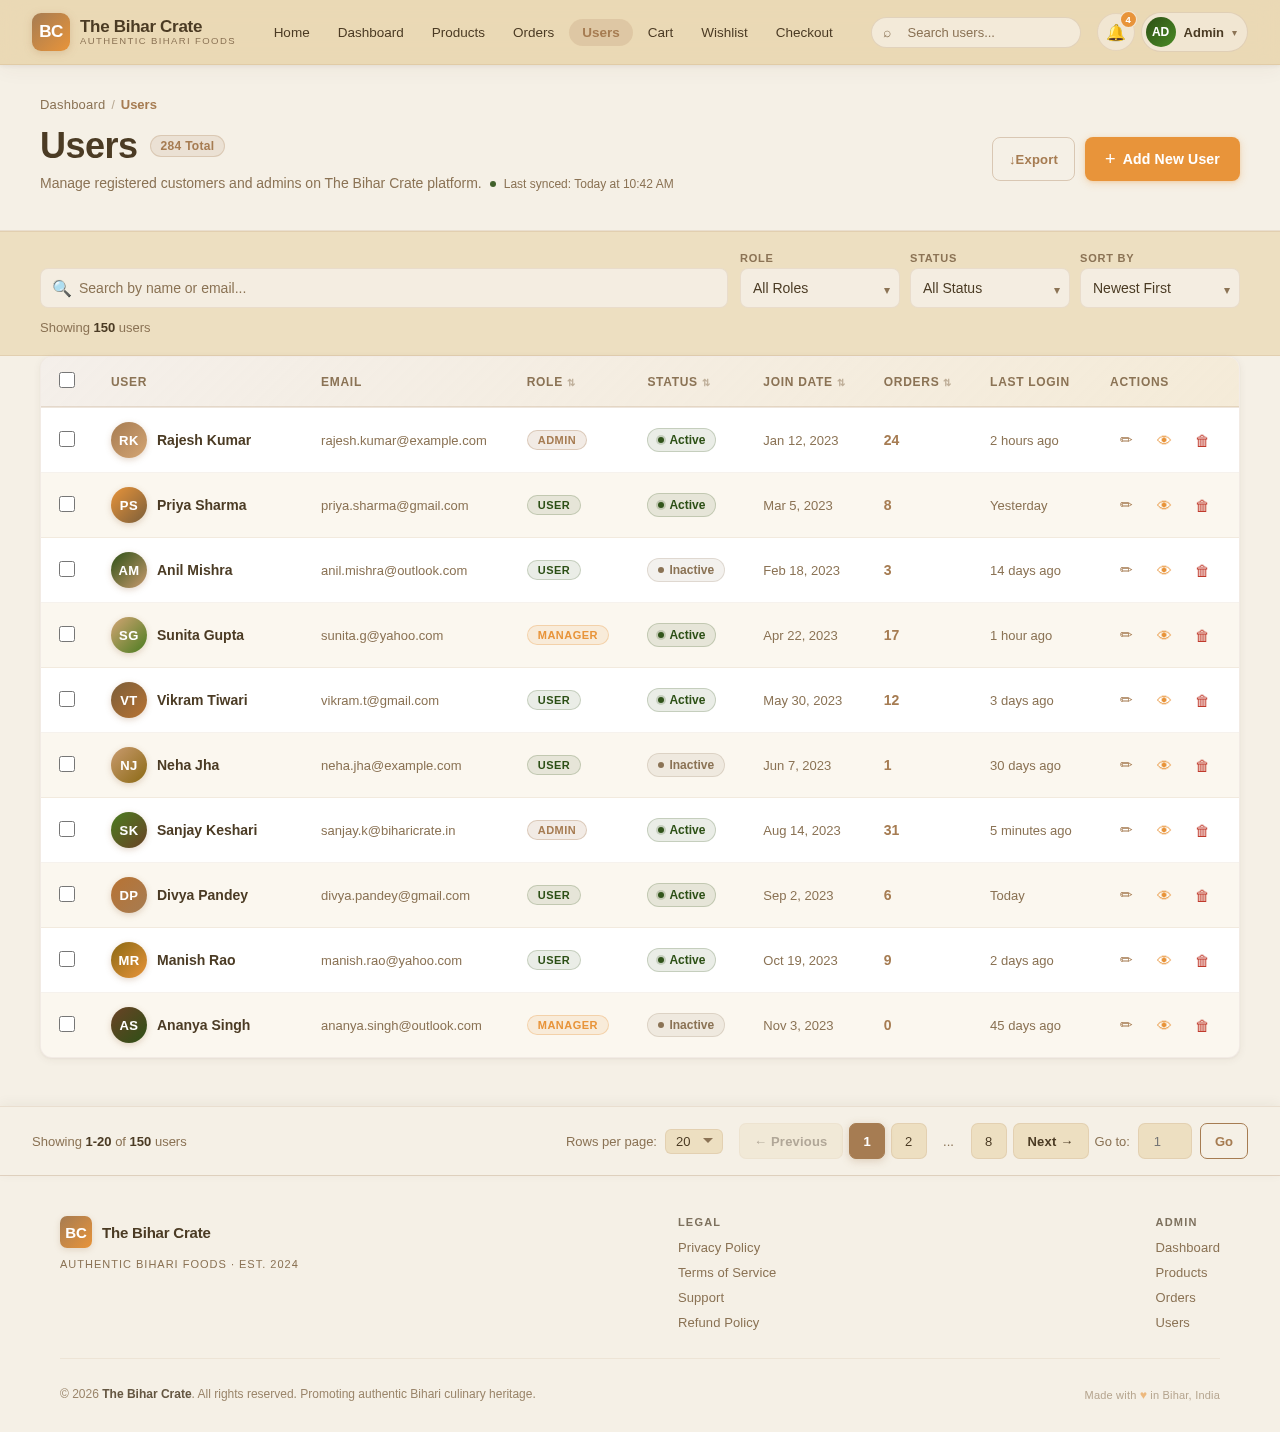Open the notifications bell
Viewport: 1280px width, 1432px height.
(1115, 32)
